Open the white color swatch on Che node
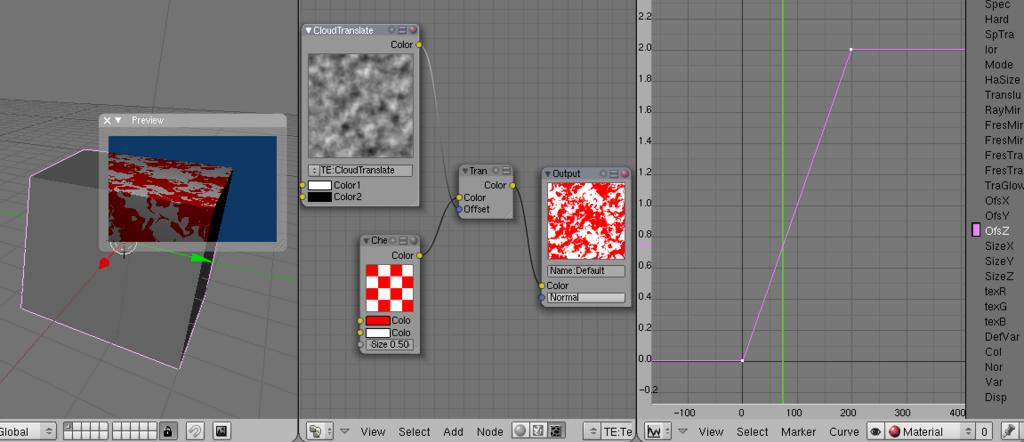The width and height of the screenshot is (1024, 442). click(378, 333)
